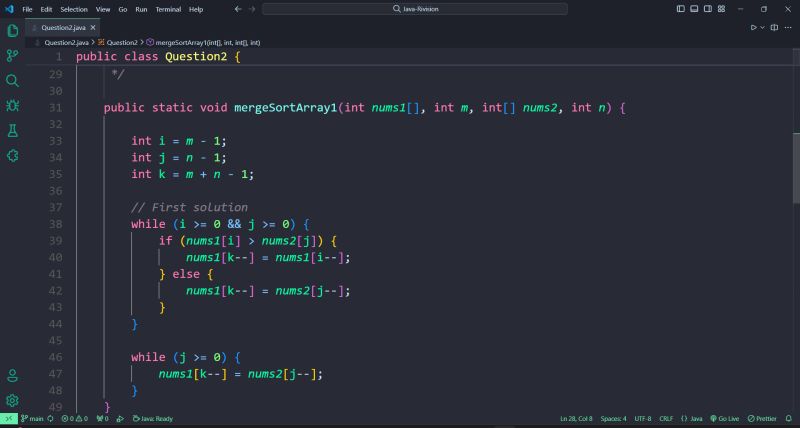Synchronize changes icon beside main branch
Screen dimensions: 800x428
pos(50,419)
